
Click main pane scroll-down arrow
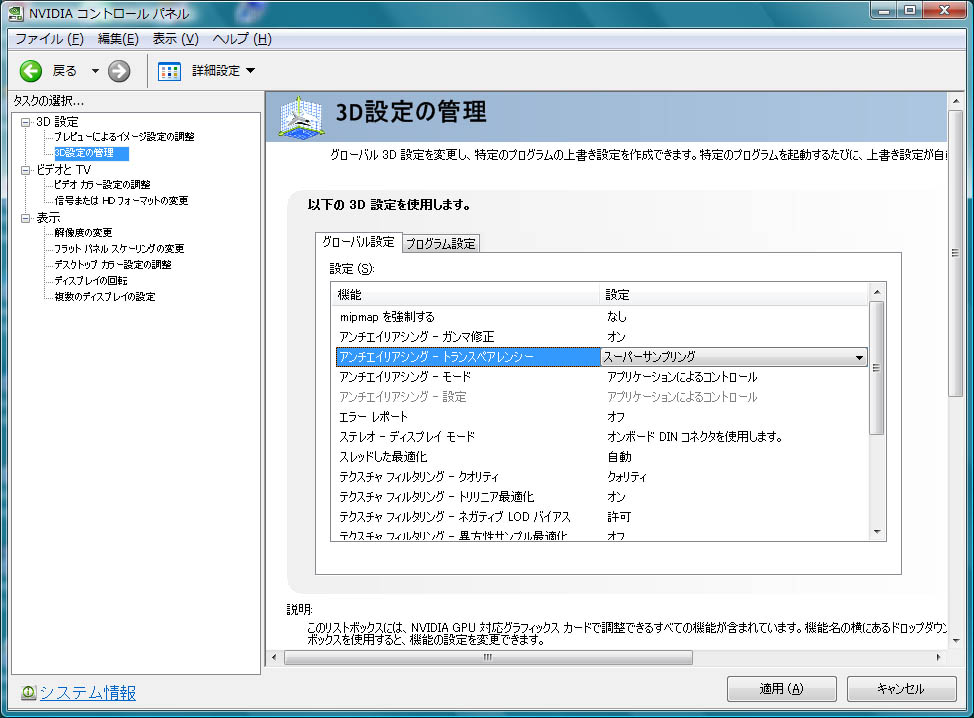955,640
